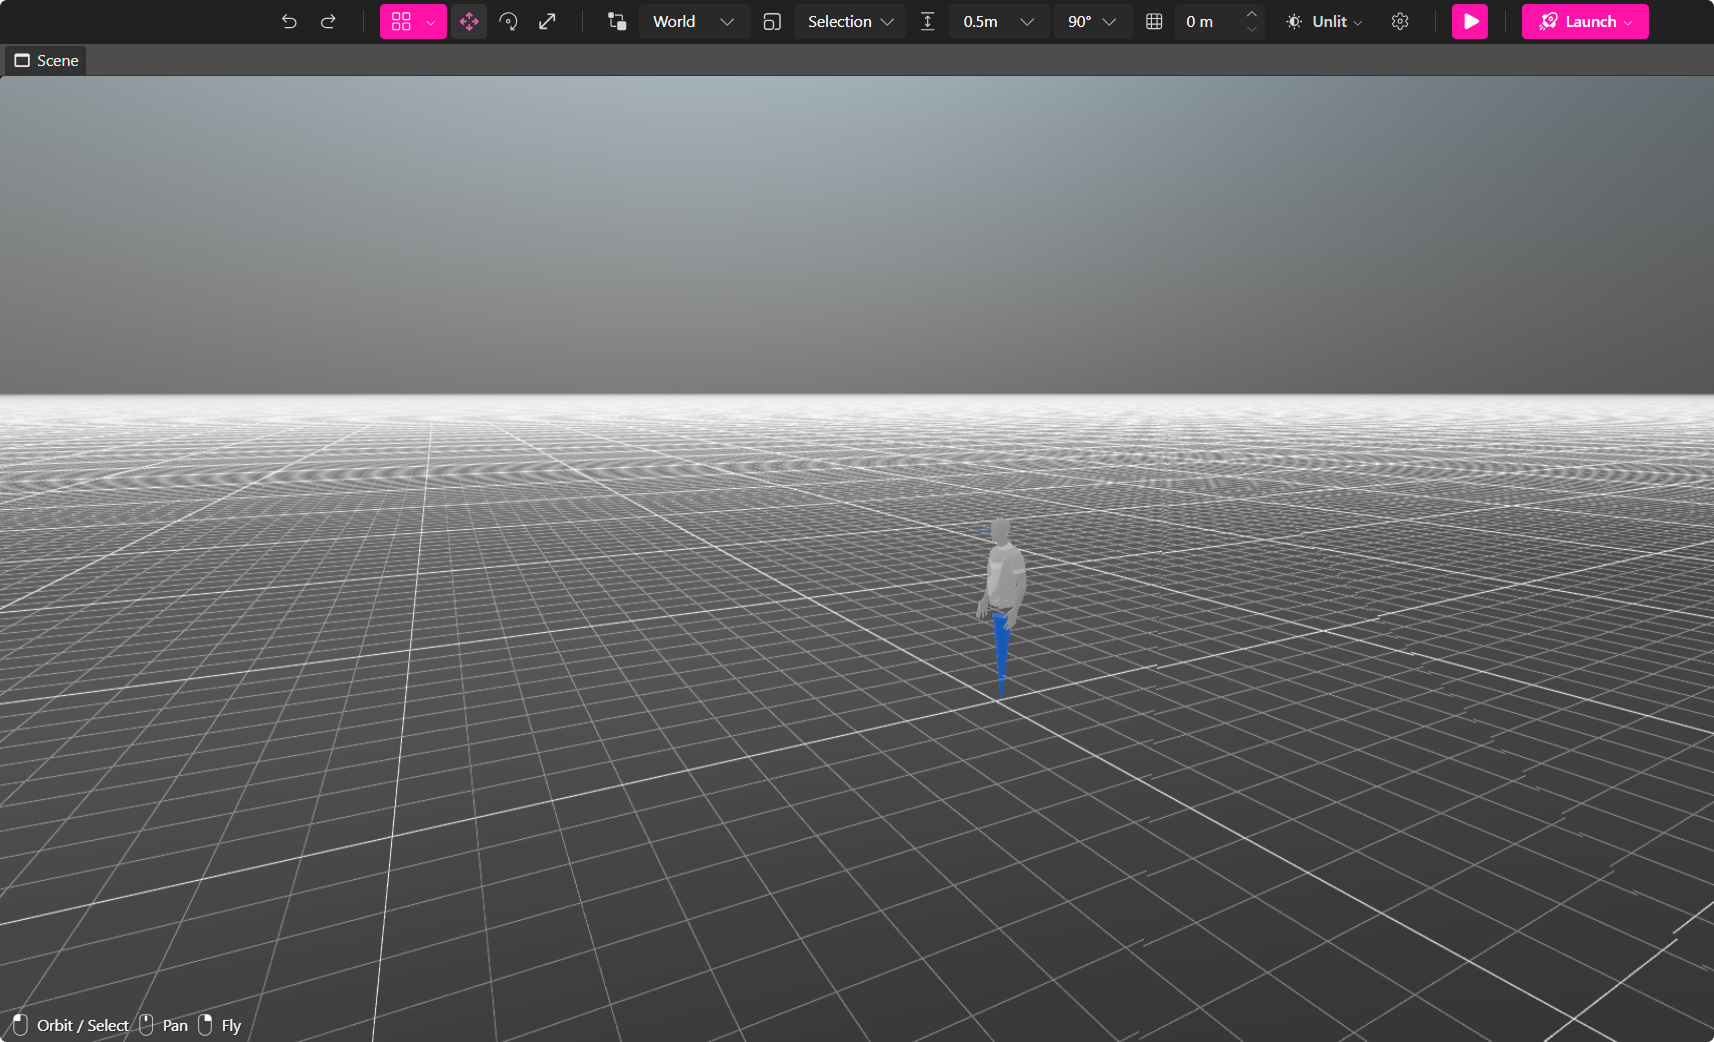Switch to the Scene tab
1714x1042 pixels.
point(45,60)
